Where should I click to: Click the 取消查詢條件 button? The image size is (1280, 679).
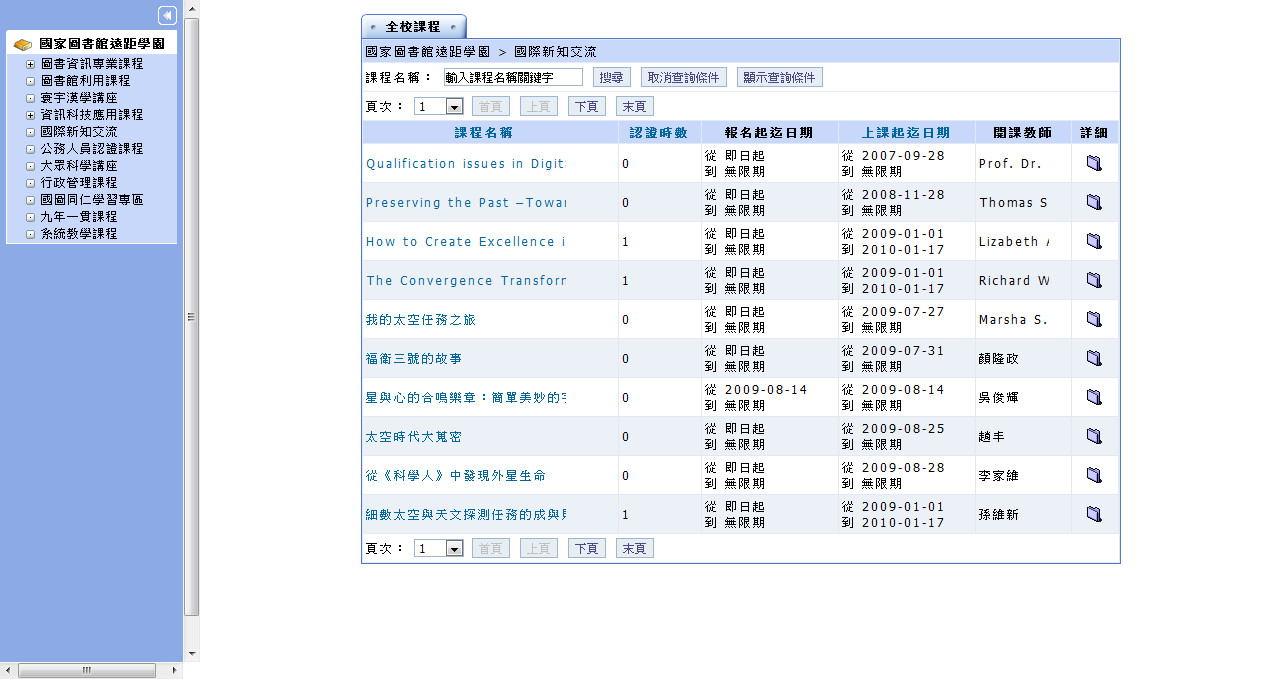(683, 77)
